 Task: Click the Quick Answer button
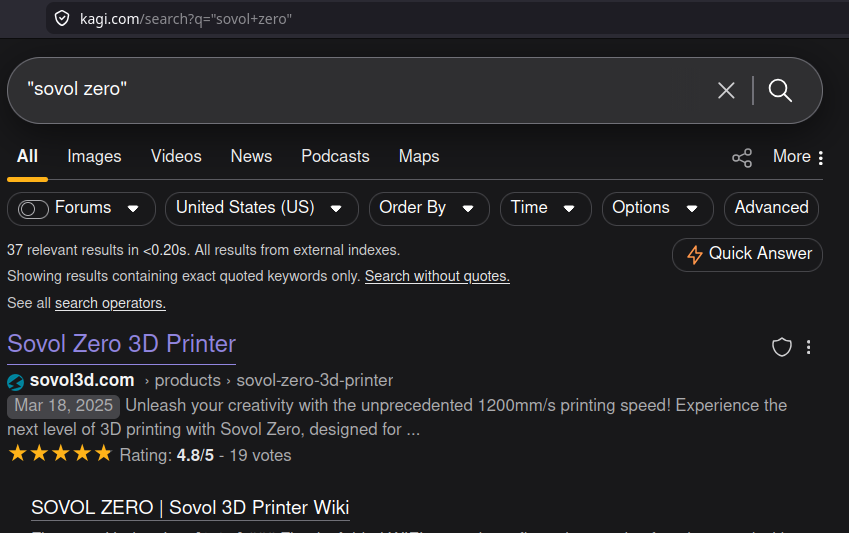tap(747, 255)
